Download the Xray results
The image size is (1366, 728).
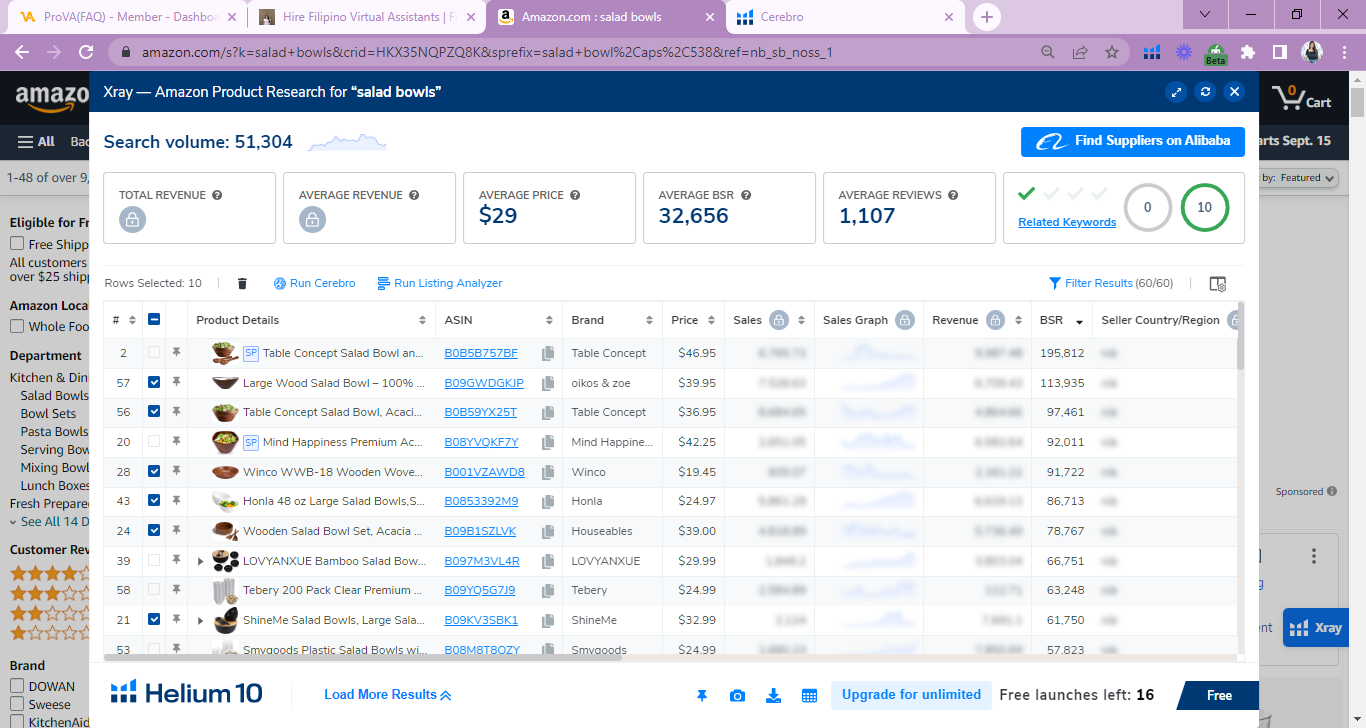[x=773, y=695]
